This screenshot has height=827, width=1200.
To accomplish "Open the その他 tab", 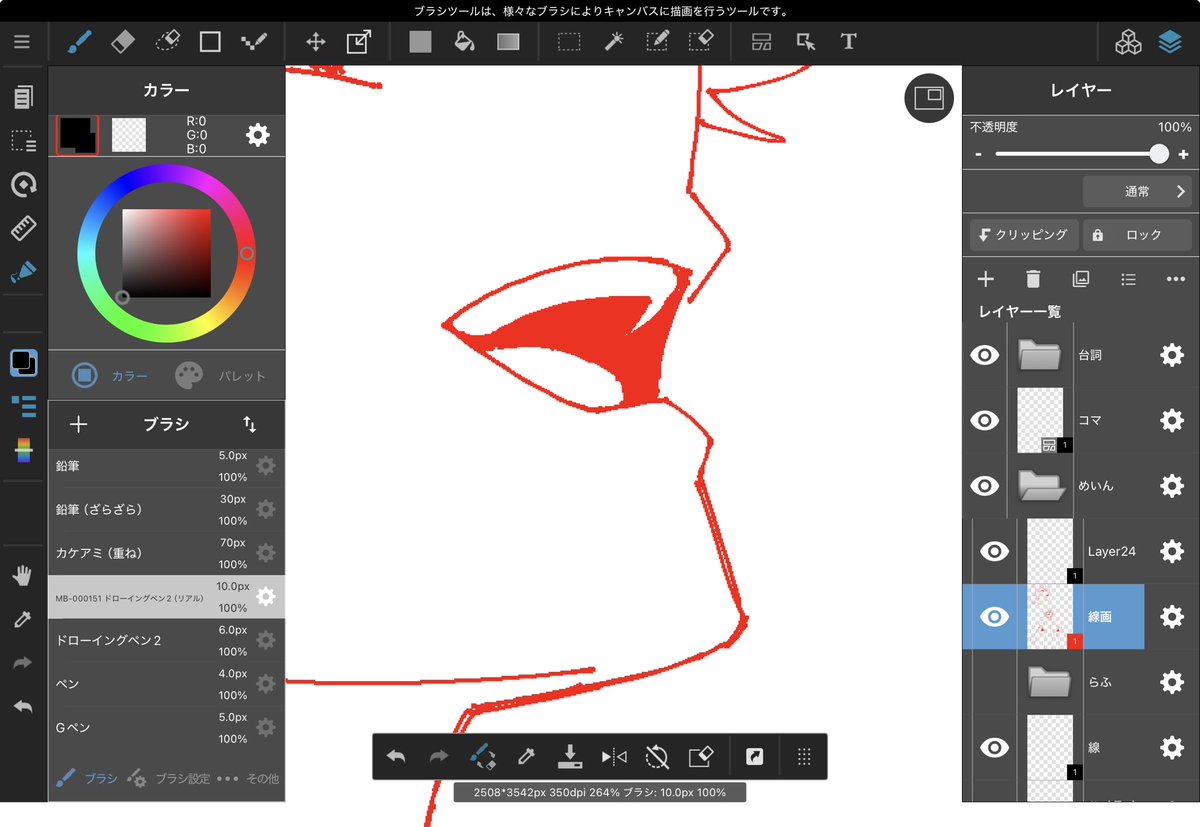I will click(x=248, y=778).
